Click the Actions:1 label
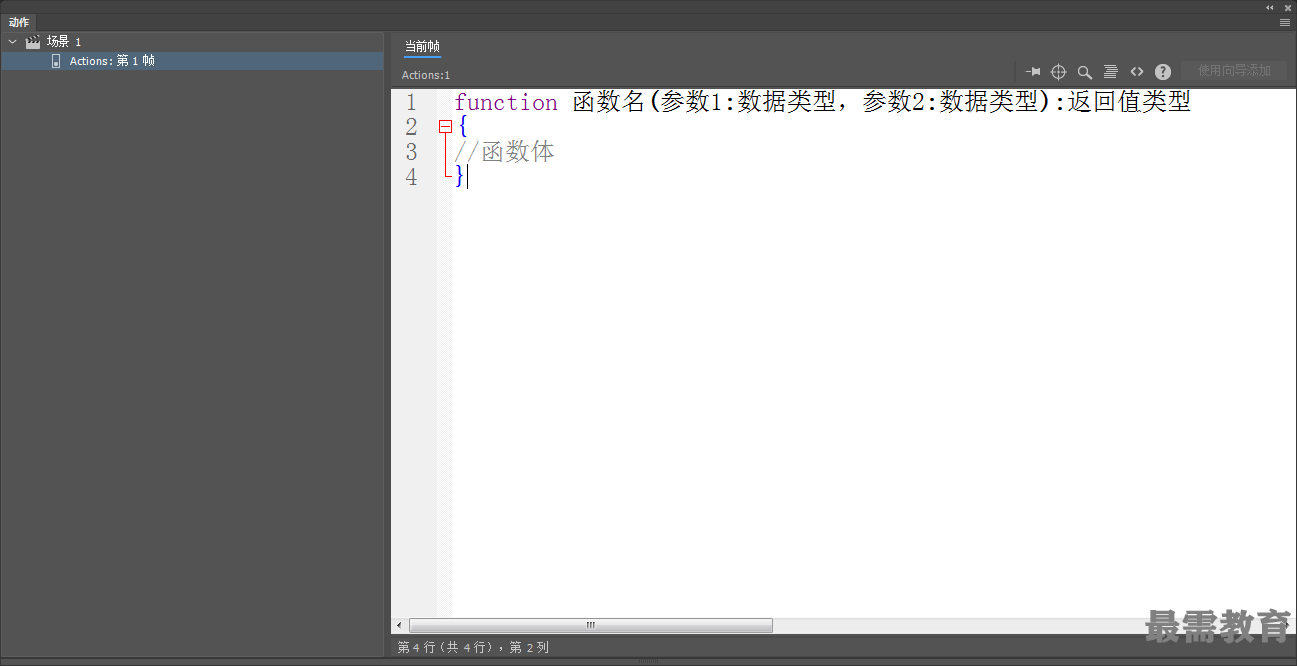Viewport: 1297px width, 666px height. 426,75
